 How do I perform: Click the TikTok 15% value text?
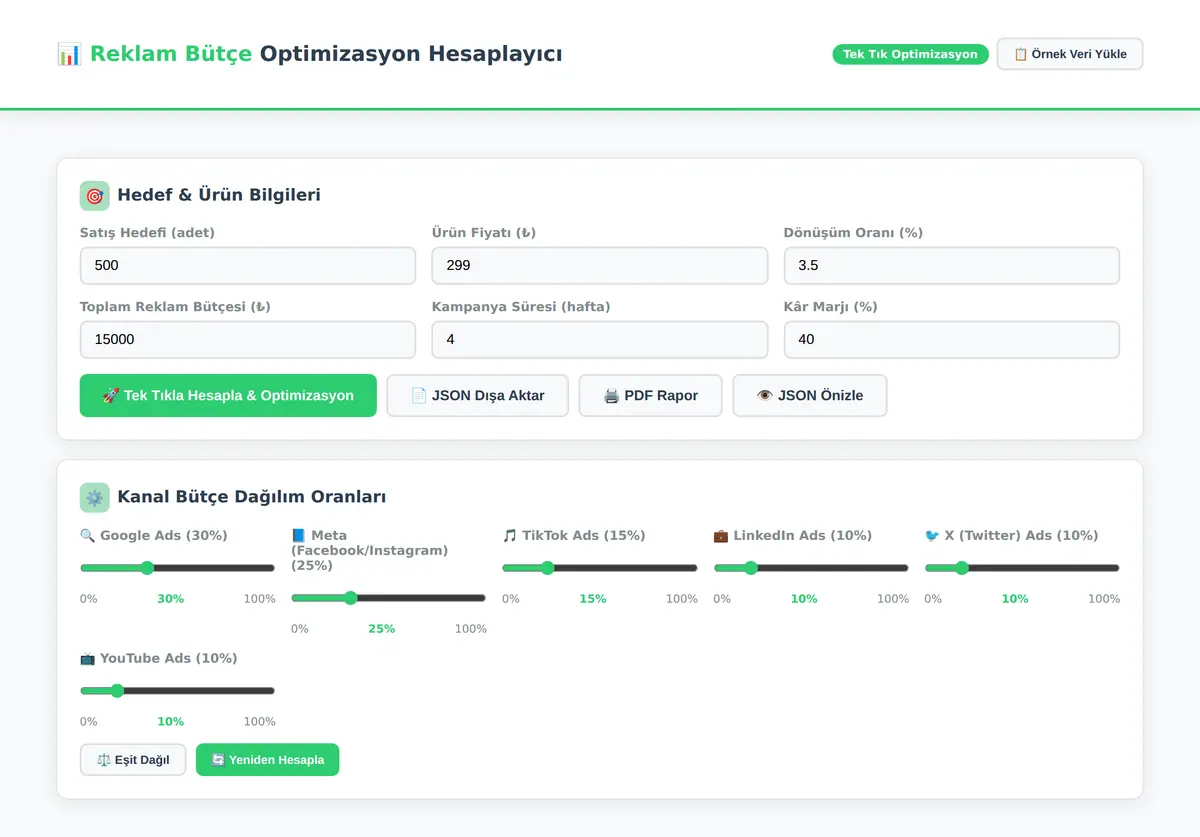coord(593,599)
